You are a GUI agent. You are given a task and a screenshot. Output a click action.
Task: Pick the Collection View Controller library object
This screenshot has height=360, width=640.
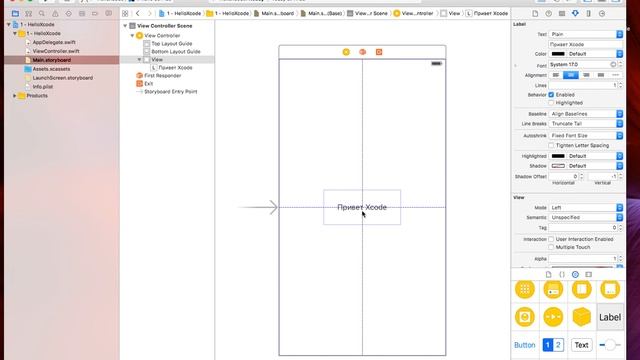tap(525, 289)
